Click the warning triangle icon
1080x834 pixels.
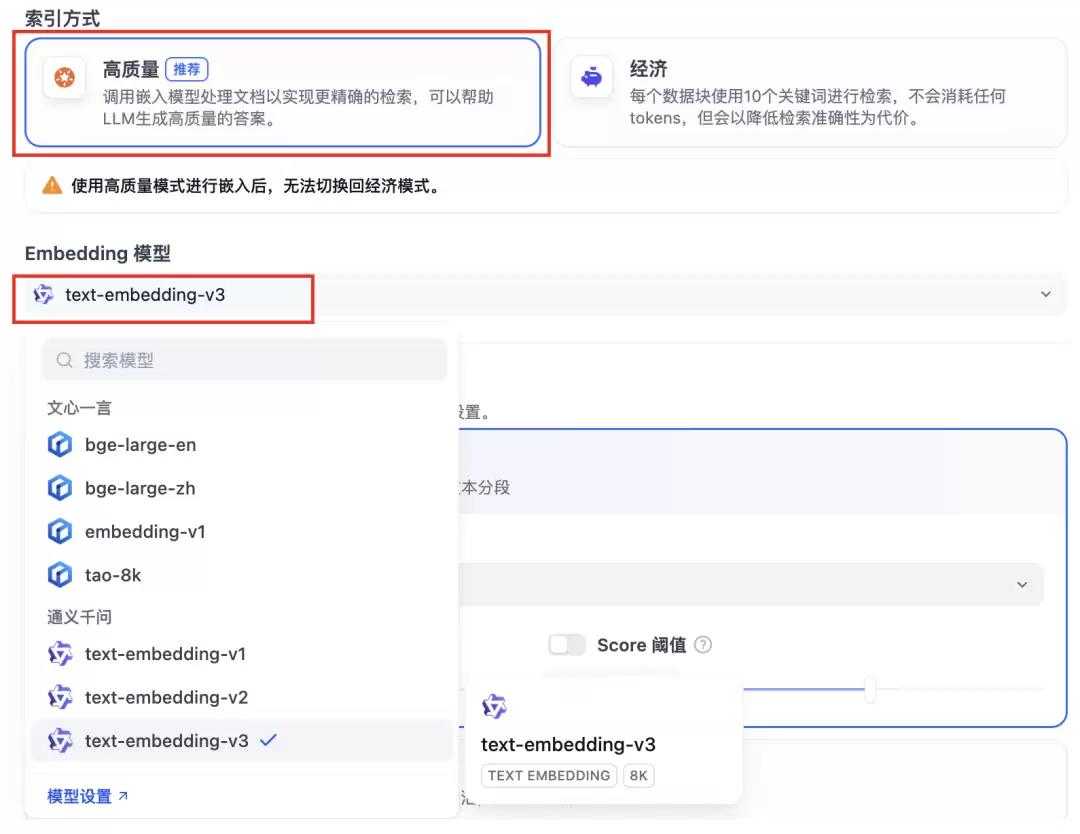click(x=52, y=186)
